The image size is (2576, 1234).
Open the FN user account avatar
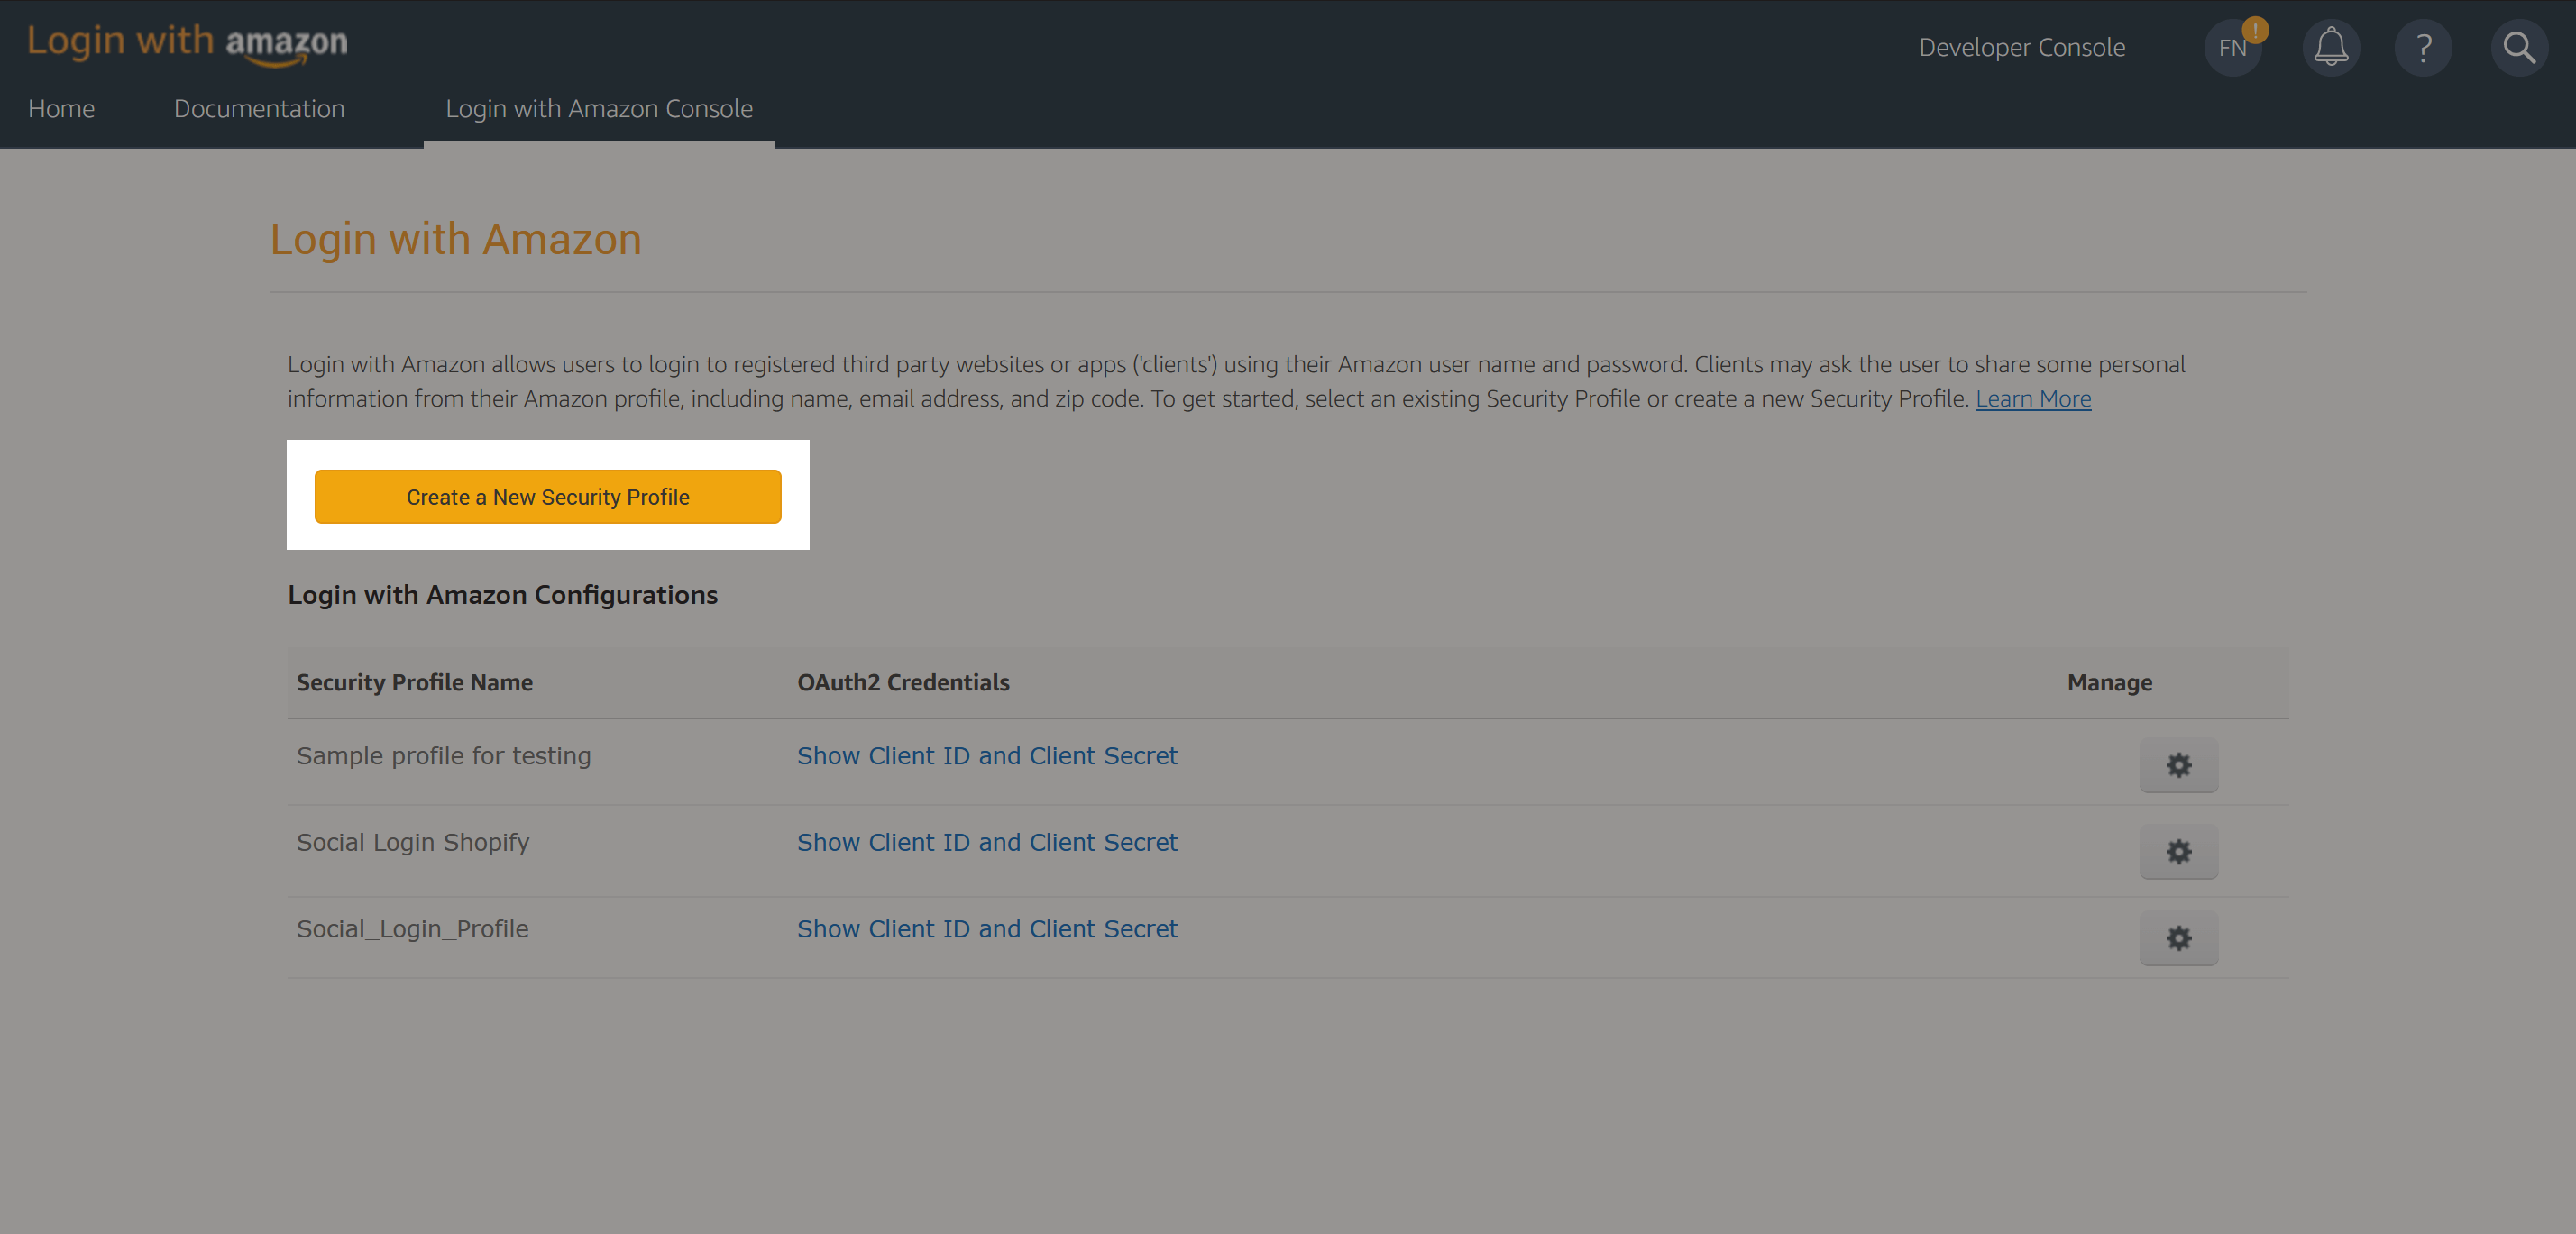tap(2233, 48)
